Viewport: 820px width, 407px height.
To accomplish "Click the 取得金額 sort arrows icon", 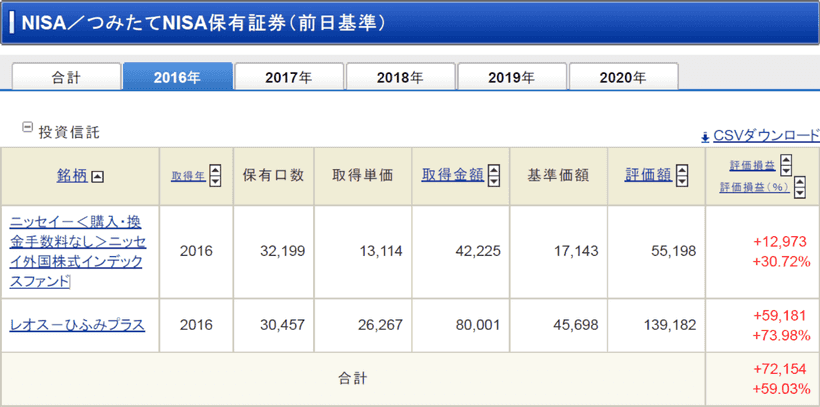I will pos(493,176).
